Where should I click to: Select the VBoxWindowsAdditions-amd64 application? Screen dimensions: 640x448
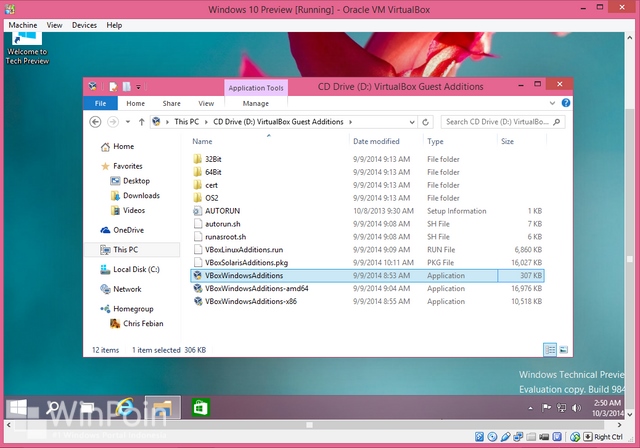[367, 288]
